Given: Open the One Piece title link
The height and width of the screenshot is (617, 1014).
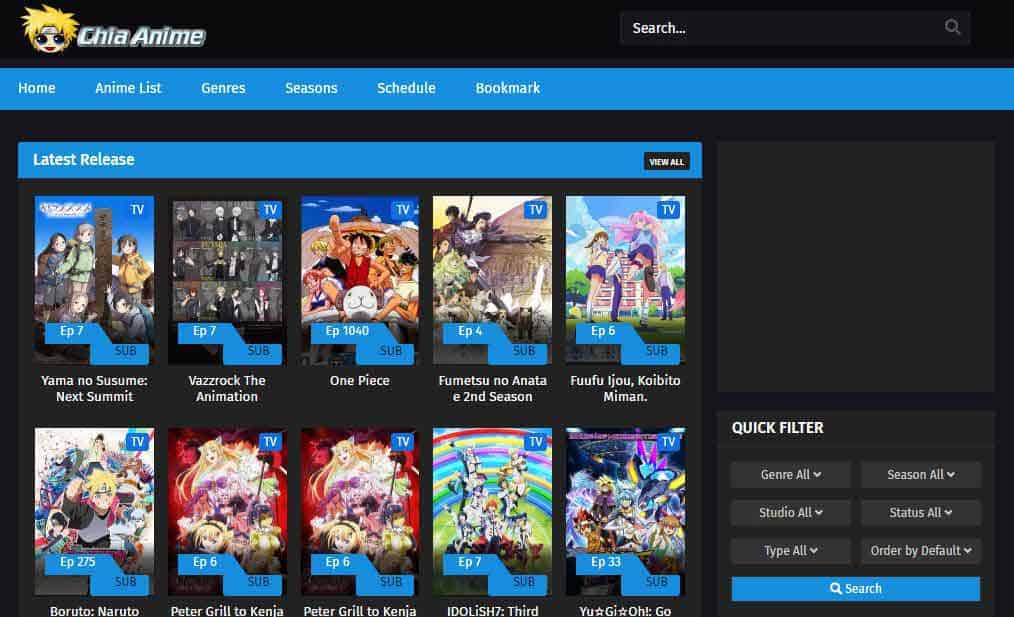Looking at the screenshot, I should [360, 381].
